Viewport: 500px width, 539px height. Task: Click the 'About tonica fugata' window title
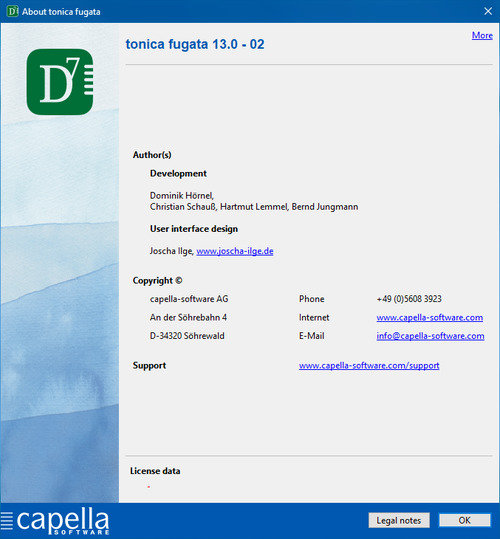pos(61,12)
